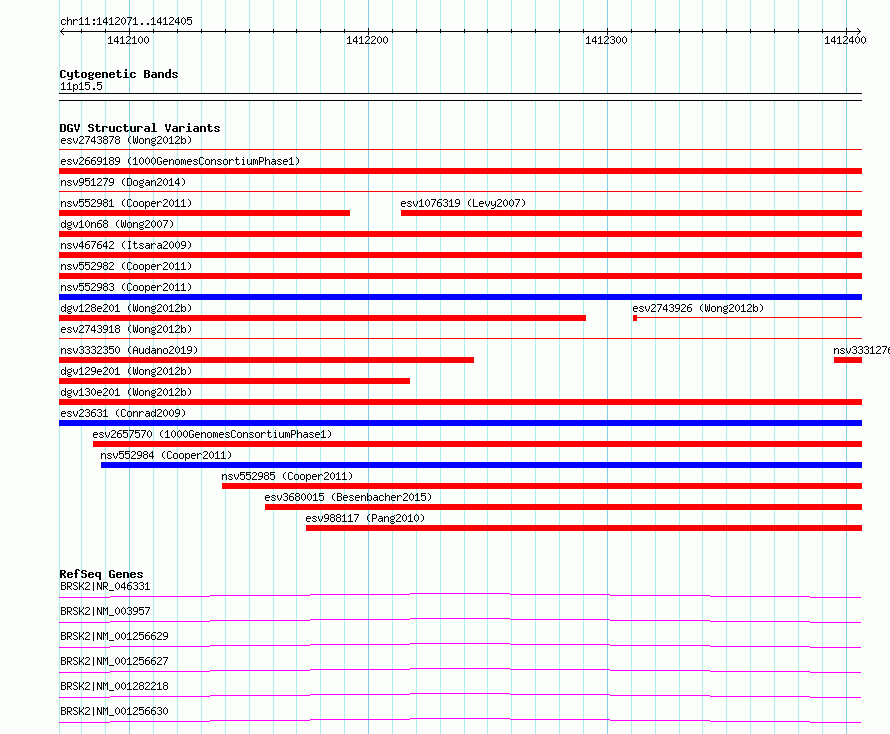Click the 1412400 ruler position
The image size is (890, 734).
point(845,40)
